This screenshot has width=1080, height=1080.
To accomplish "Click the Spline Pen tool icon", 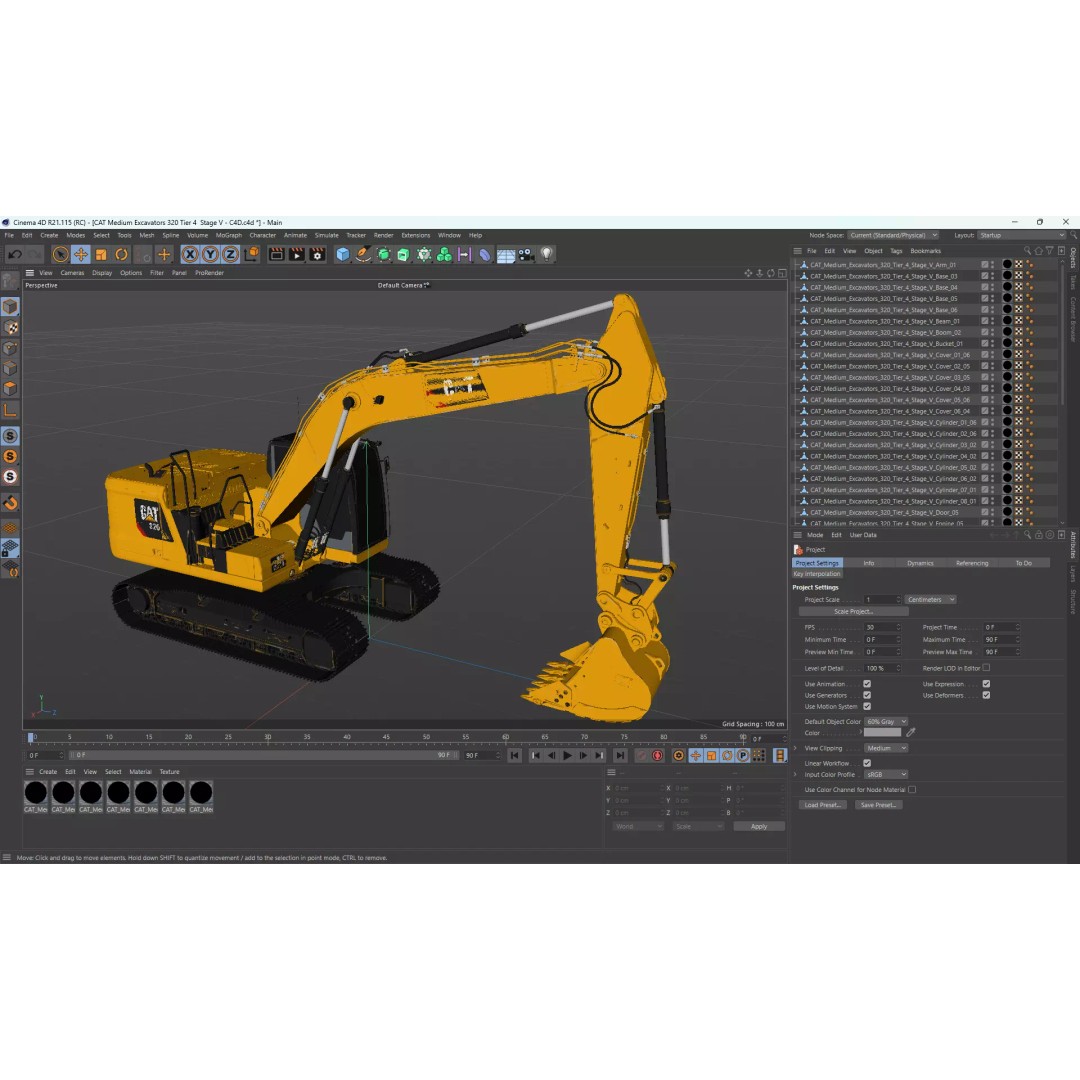I will pyautogui.click(x=363, y=255).
